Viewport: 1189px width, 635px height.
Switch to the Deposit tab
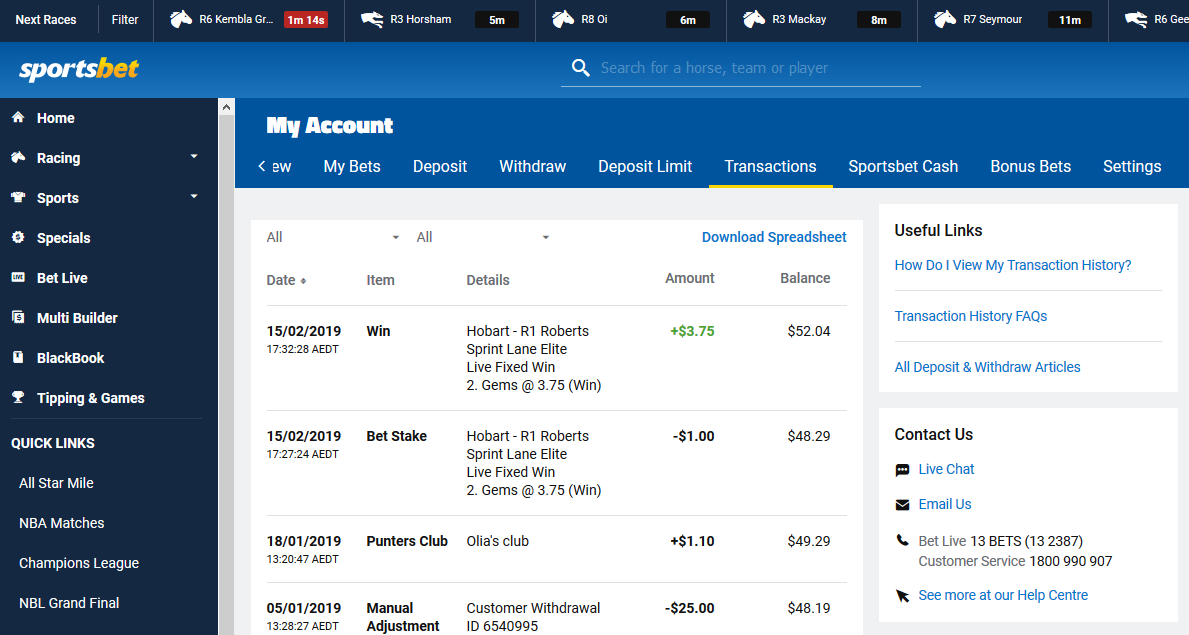(x=440, y=166)
